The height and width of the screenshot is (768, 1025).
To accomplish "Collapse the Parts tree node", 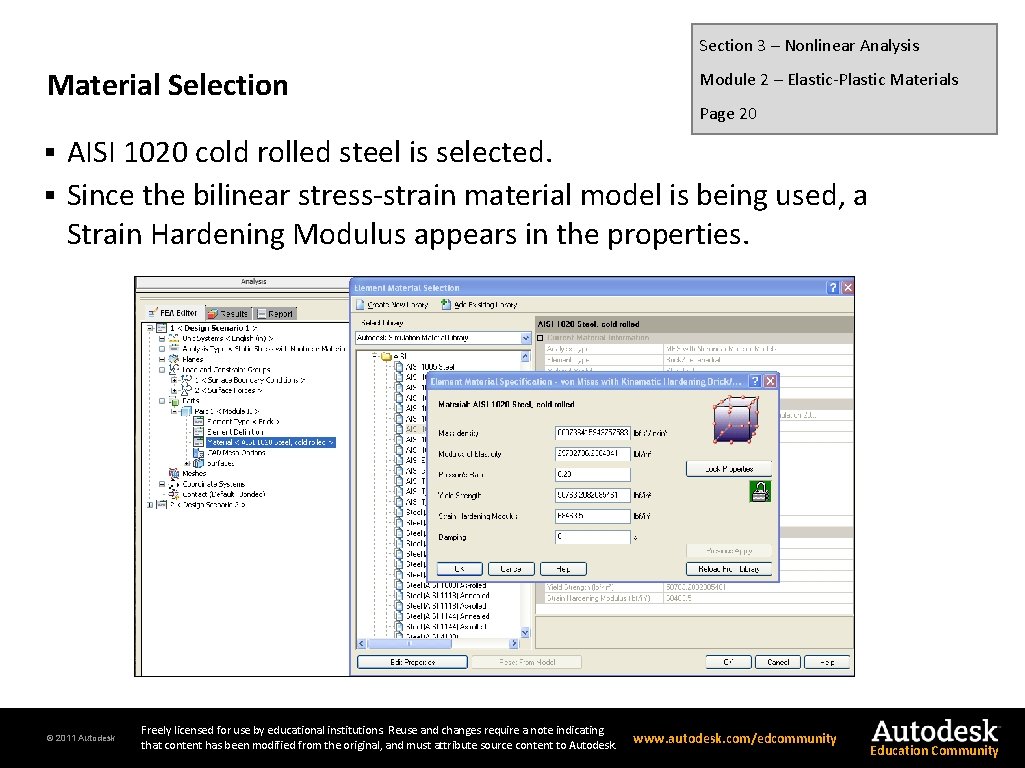I will click(161, 401).
